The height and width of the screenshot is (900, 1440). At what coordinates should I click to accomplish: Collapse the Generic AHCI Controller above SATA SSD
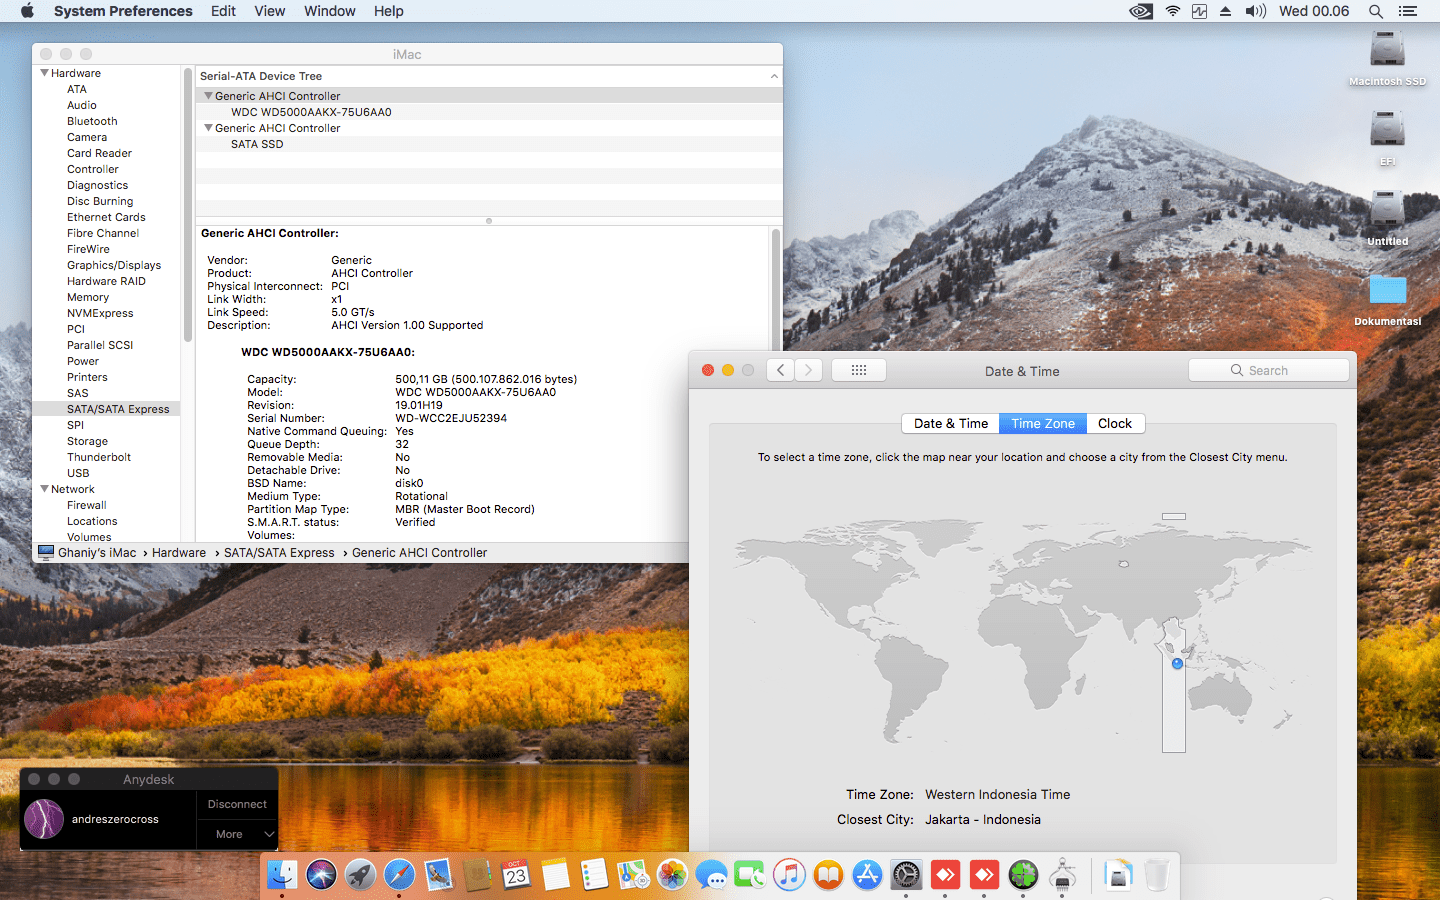208,128
